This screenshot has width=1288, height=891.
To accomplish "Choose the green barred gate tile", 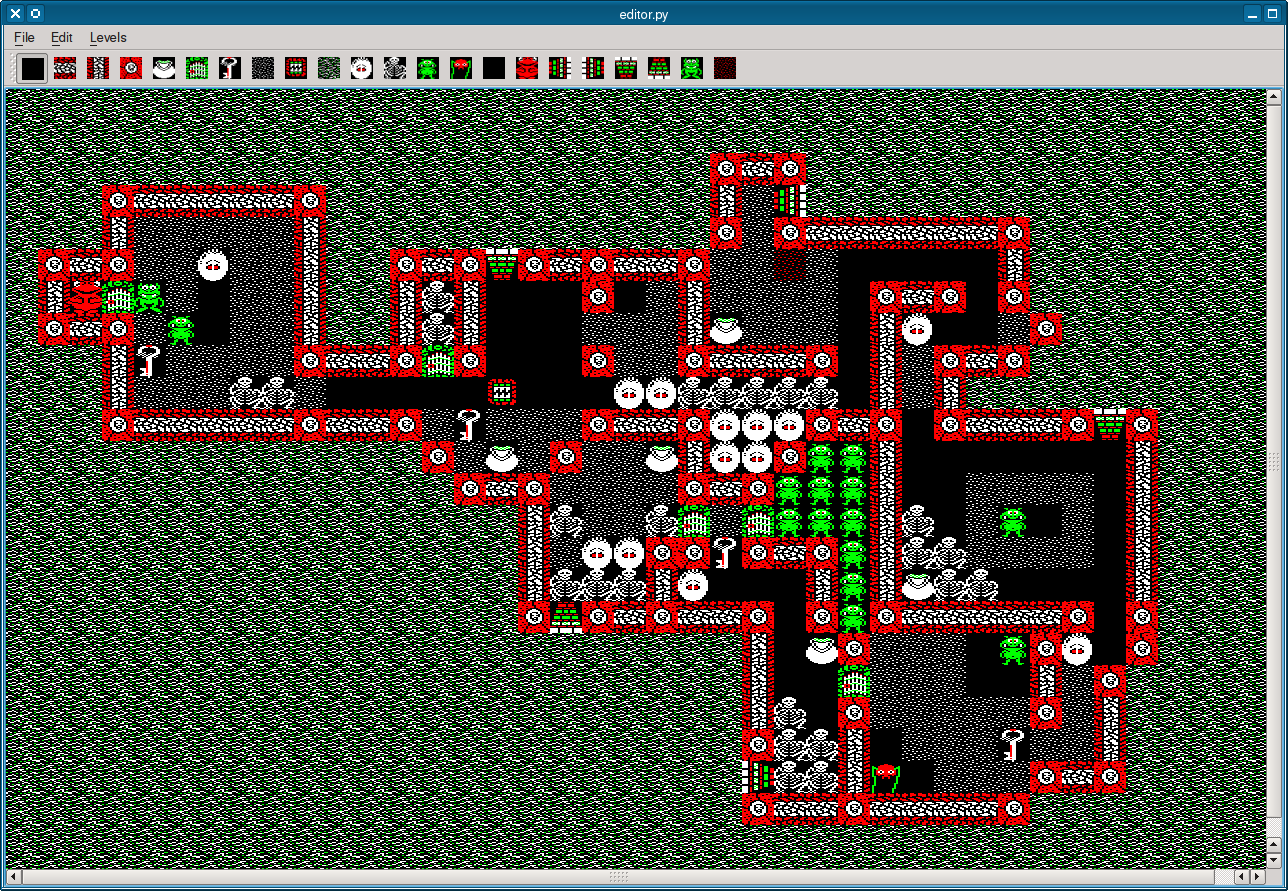I will (x=197, y=68).
